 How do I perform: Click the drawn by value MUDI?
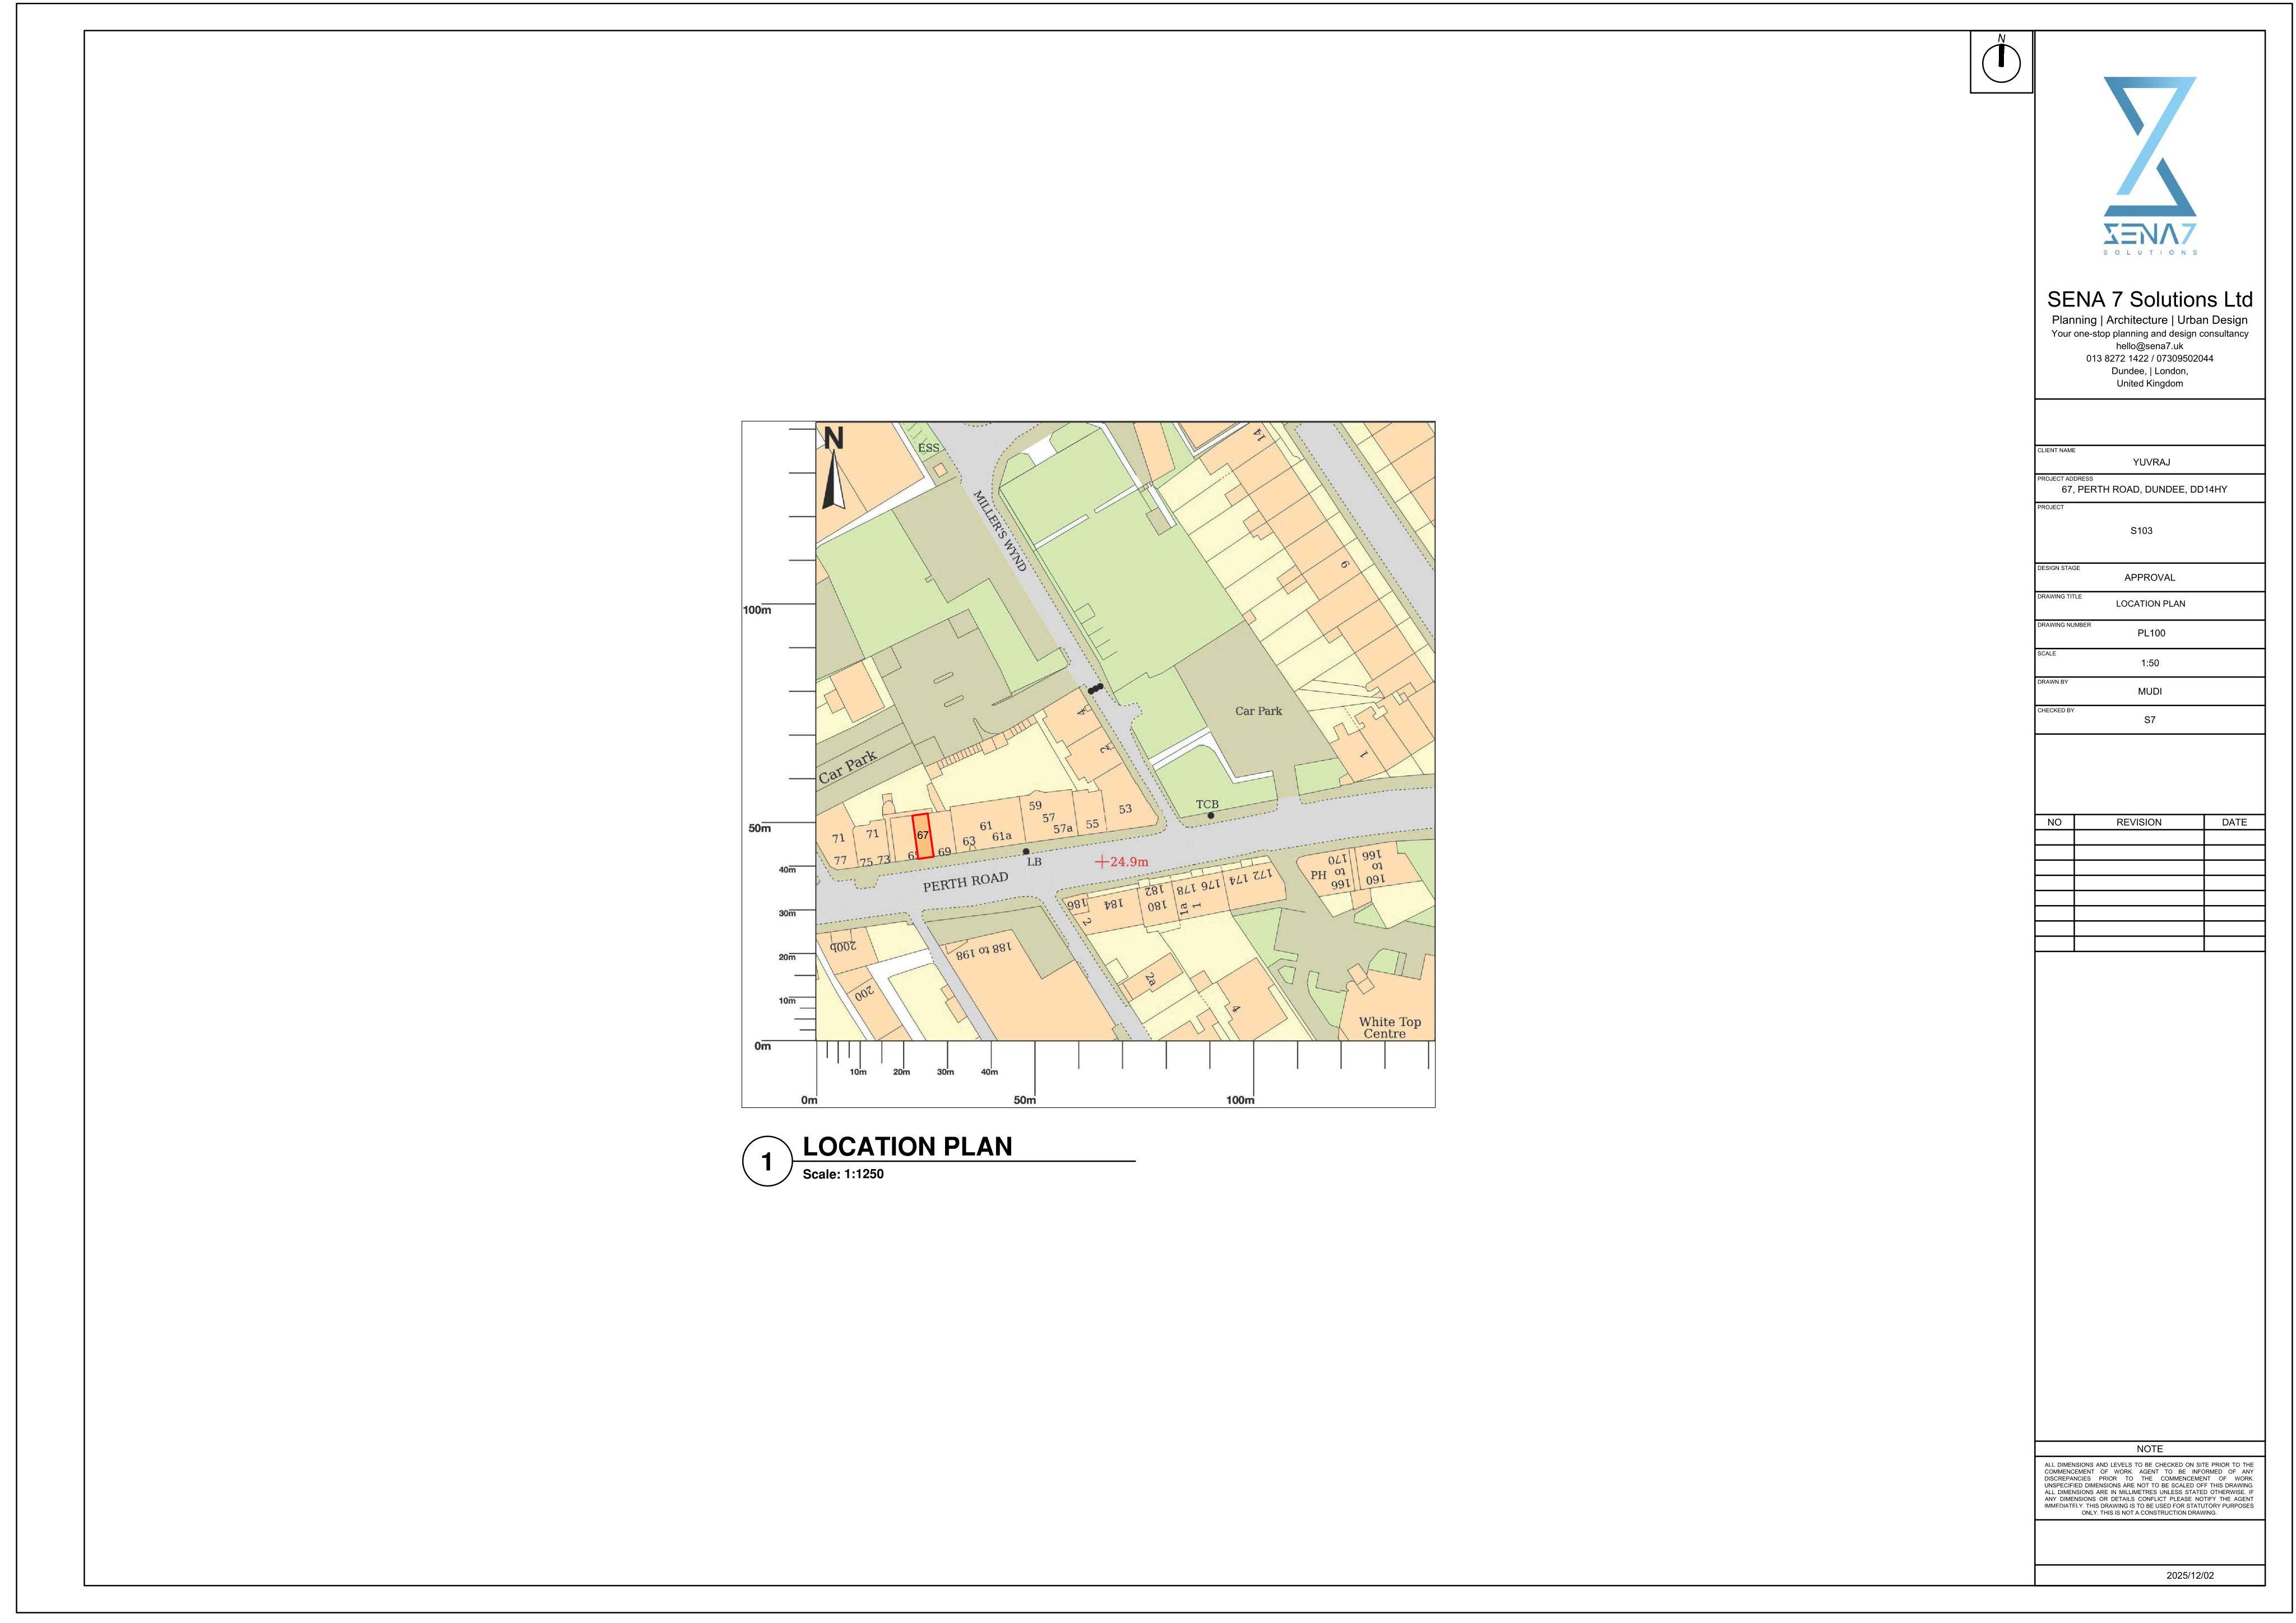coord(2150,692)
